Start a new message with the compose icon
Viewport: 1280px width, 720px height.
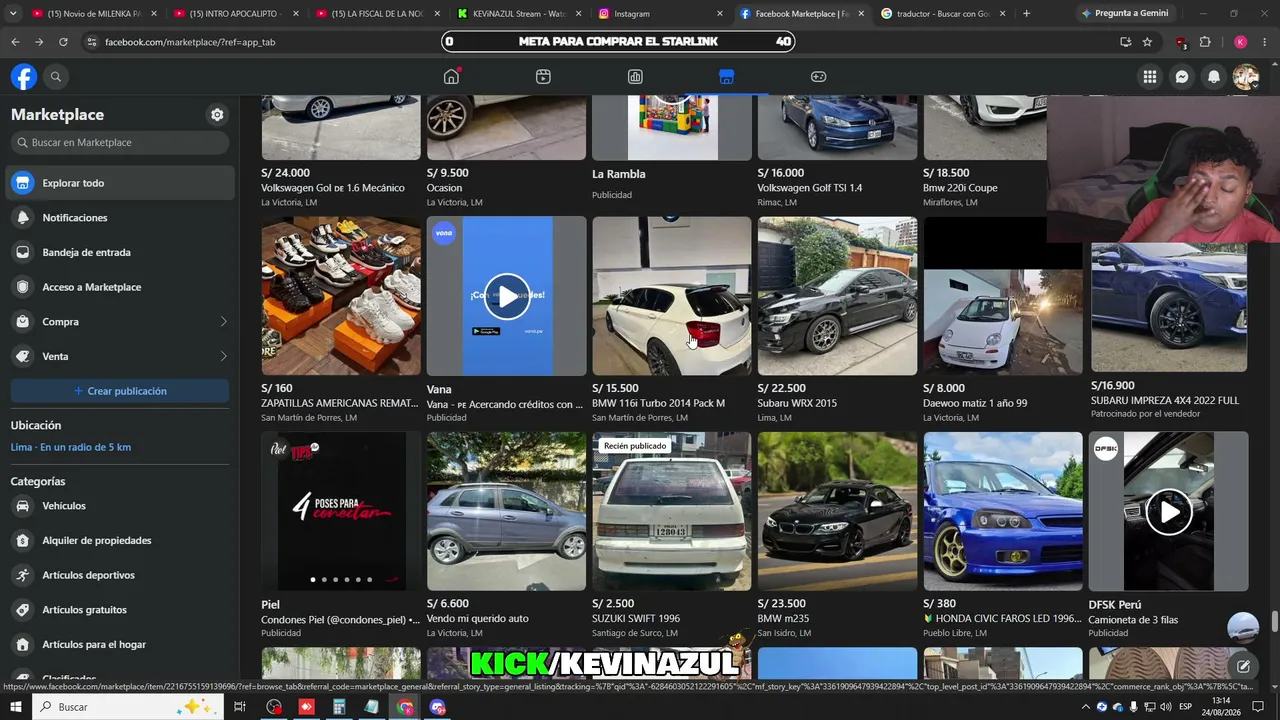pyautogui.click(x=1243, y=666)
